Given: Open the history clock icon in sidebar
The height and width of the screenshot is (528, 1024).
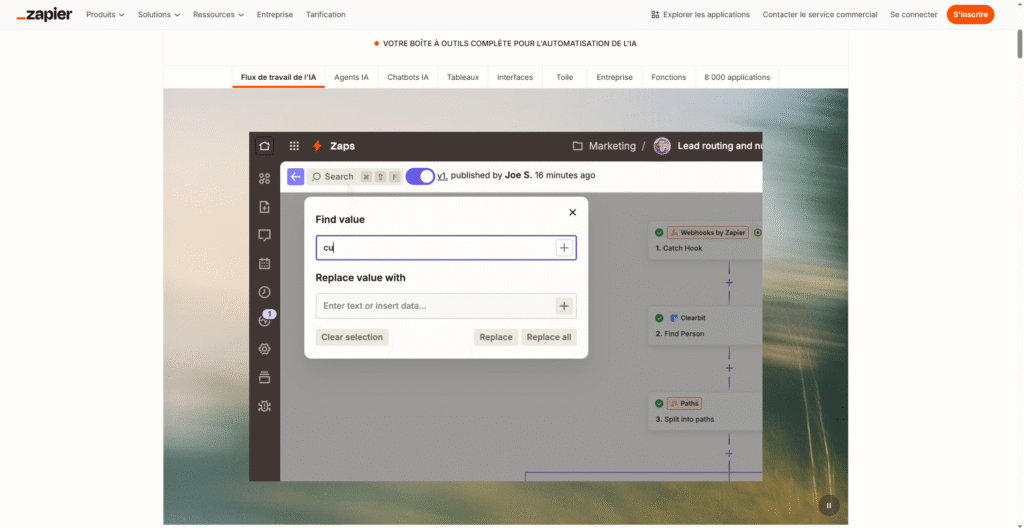Looking at the screenshot, I should 264,292.
